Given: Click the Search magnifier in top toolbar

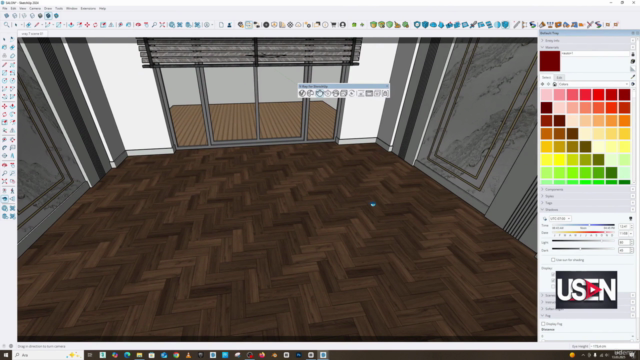Looking at the screenshot, I should pyautogui.click(x=7, y=25).
